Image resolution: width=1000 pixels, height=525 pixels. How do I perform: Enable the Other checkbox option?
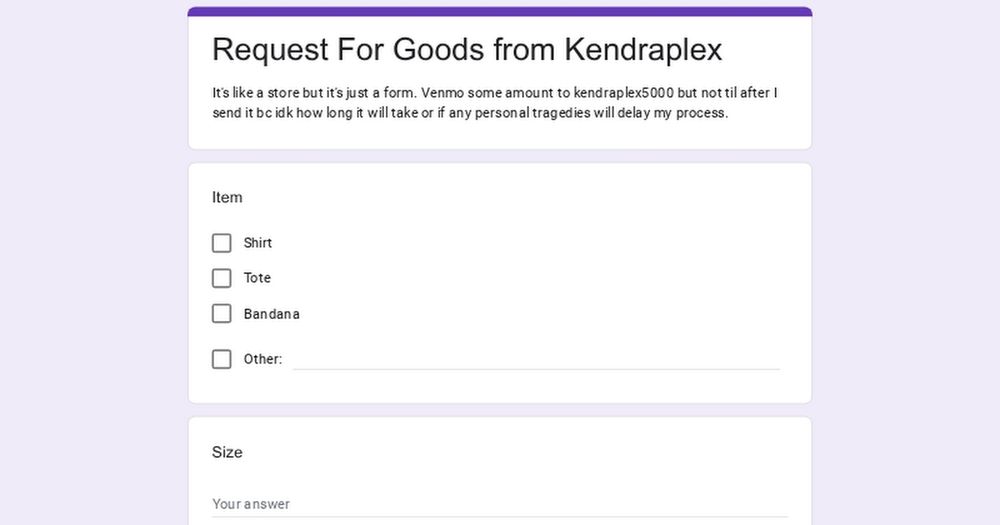[x=222, y=359]
